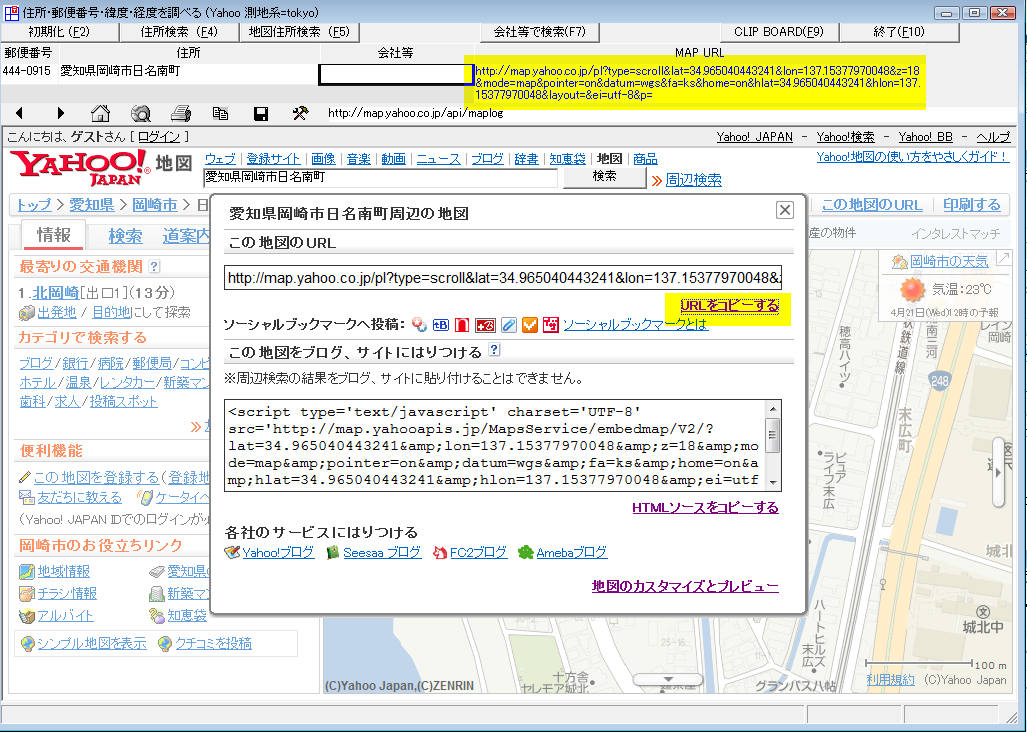Click the 会社等で検索(F7) menu button

tap(540, 31)
